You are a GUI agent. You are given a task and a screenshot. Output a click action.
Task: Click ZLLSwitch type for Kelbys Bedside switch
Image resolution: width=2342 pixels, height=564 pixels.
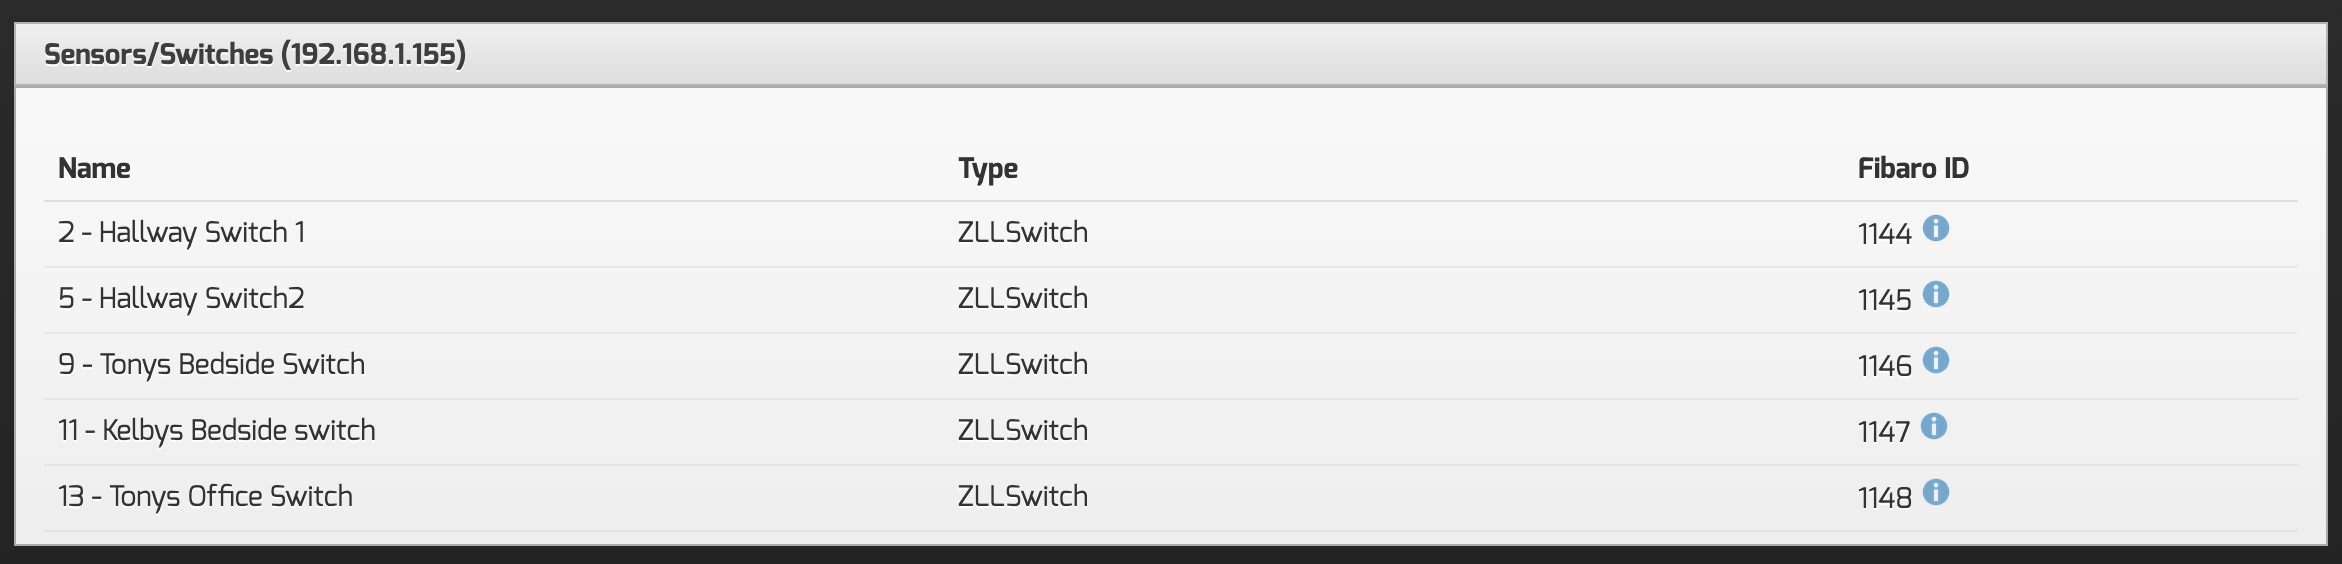pyautogui.click(x=1022, y=431)
